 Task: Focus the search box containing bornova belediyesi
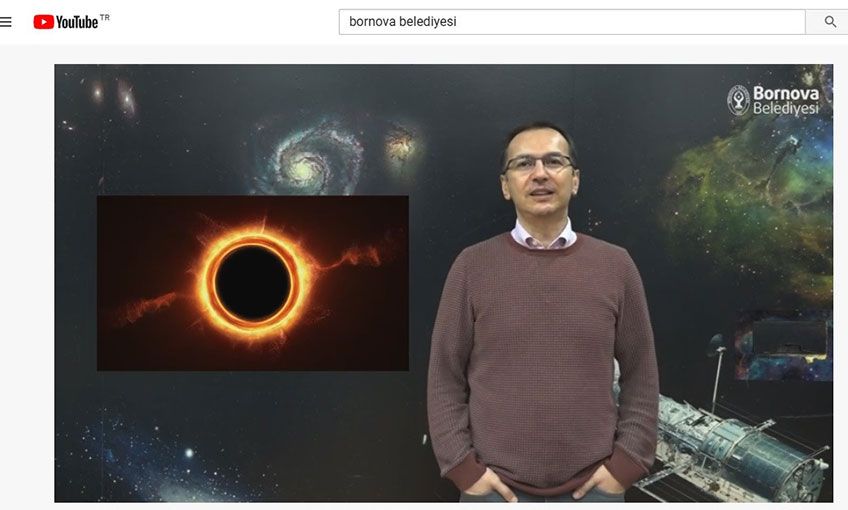click(x=572, y=22)
